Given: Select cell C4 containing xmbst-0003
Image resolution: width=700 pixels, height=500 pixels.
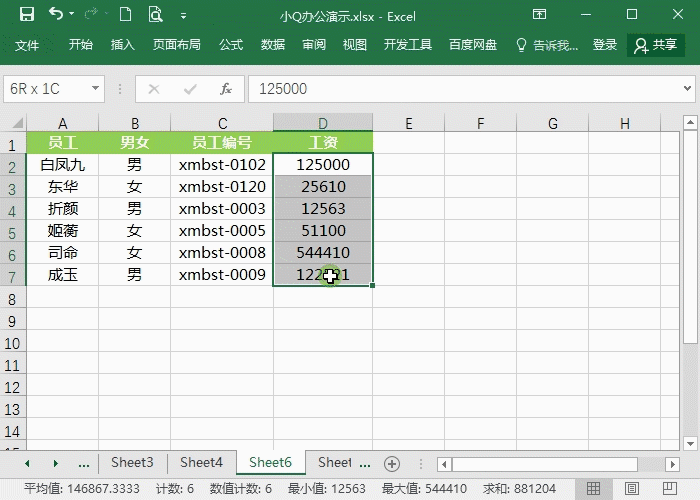Looking at the screenshot, I should pos(222,209).
